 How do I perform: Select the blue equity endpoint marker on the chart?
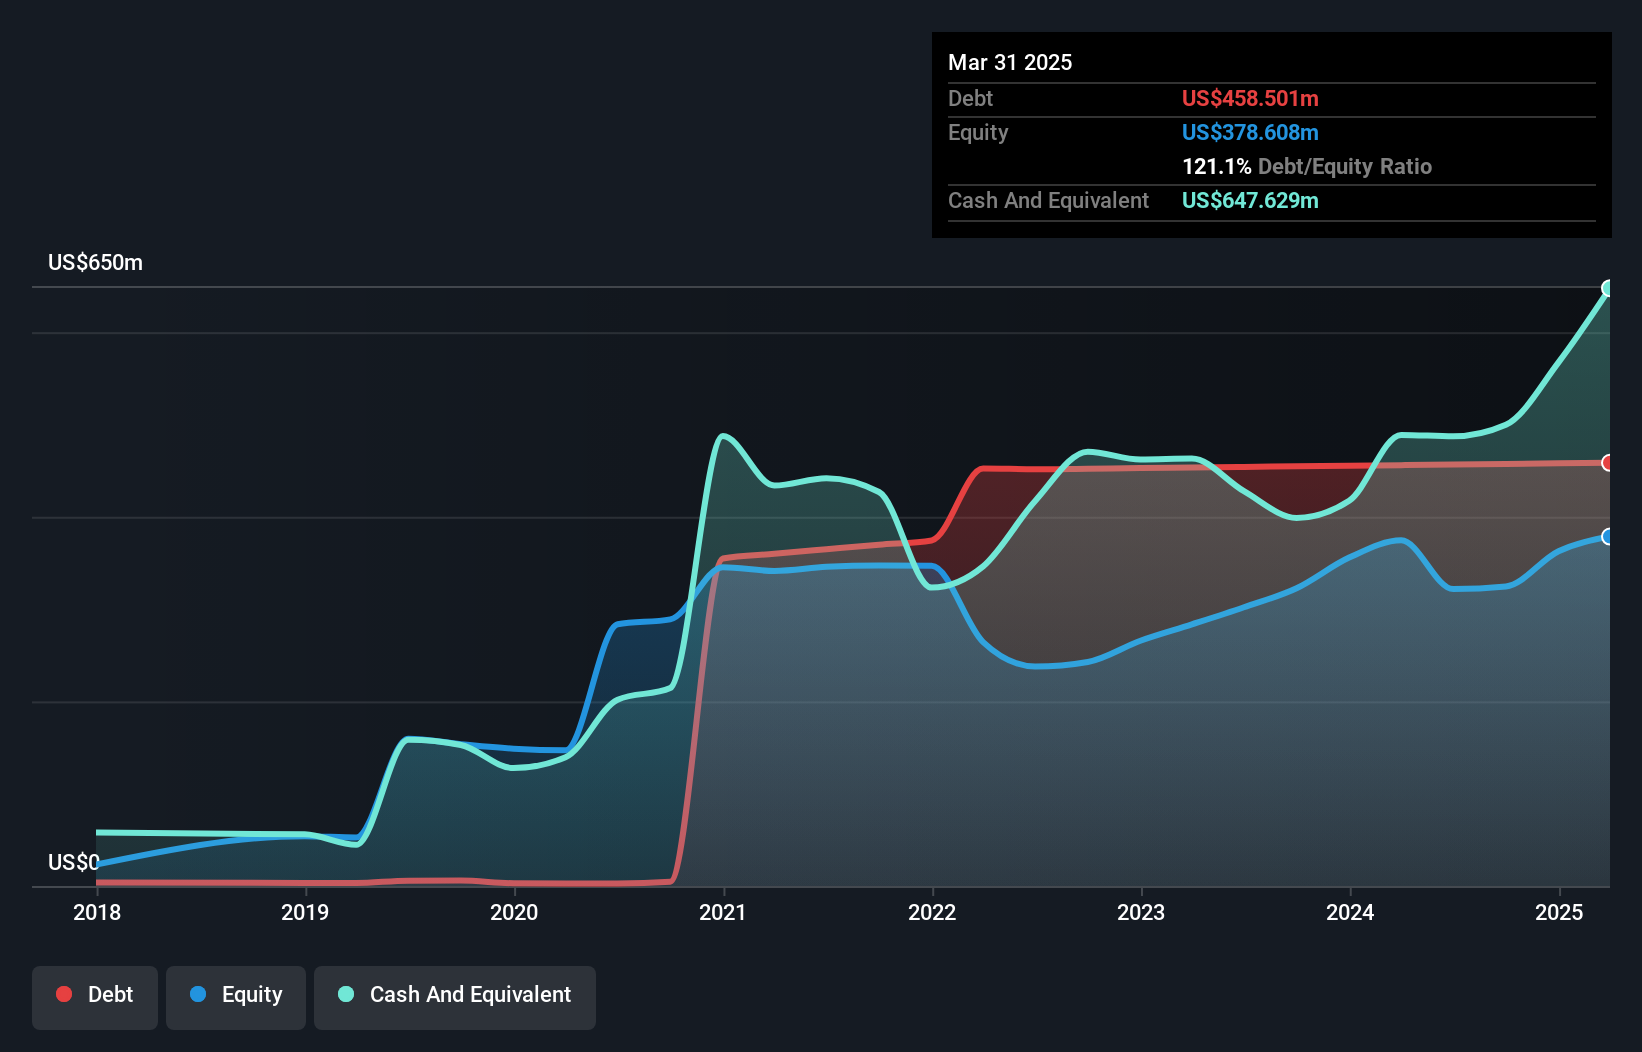1608,537
